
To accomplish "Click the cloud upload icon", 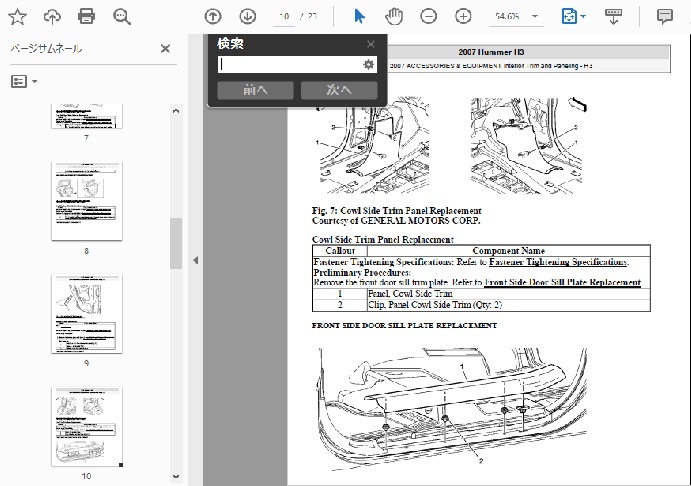I will click(52, 17).
